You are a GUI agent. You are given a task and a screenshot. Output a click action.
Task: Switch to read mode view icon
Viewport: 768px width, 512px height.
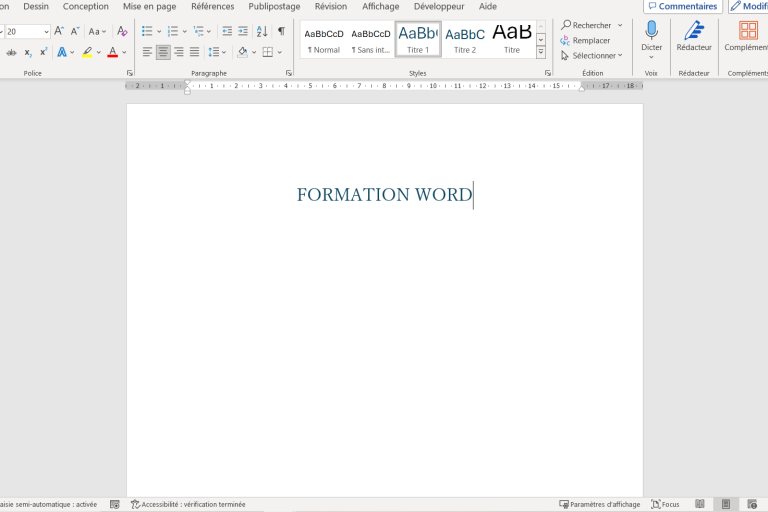[x=700, y=504]
